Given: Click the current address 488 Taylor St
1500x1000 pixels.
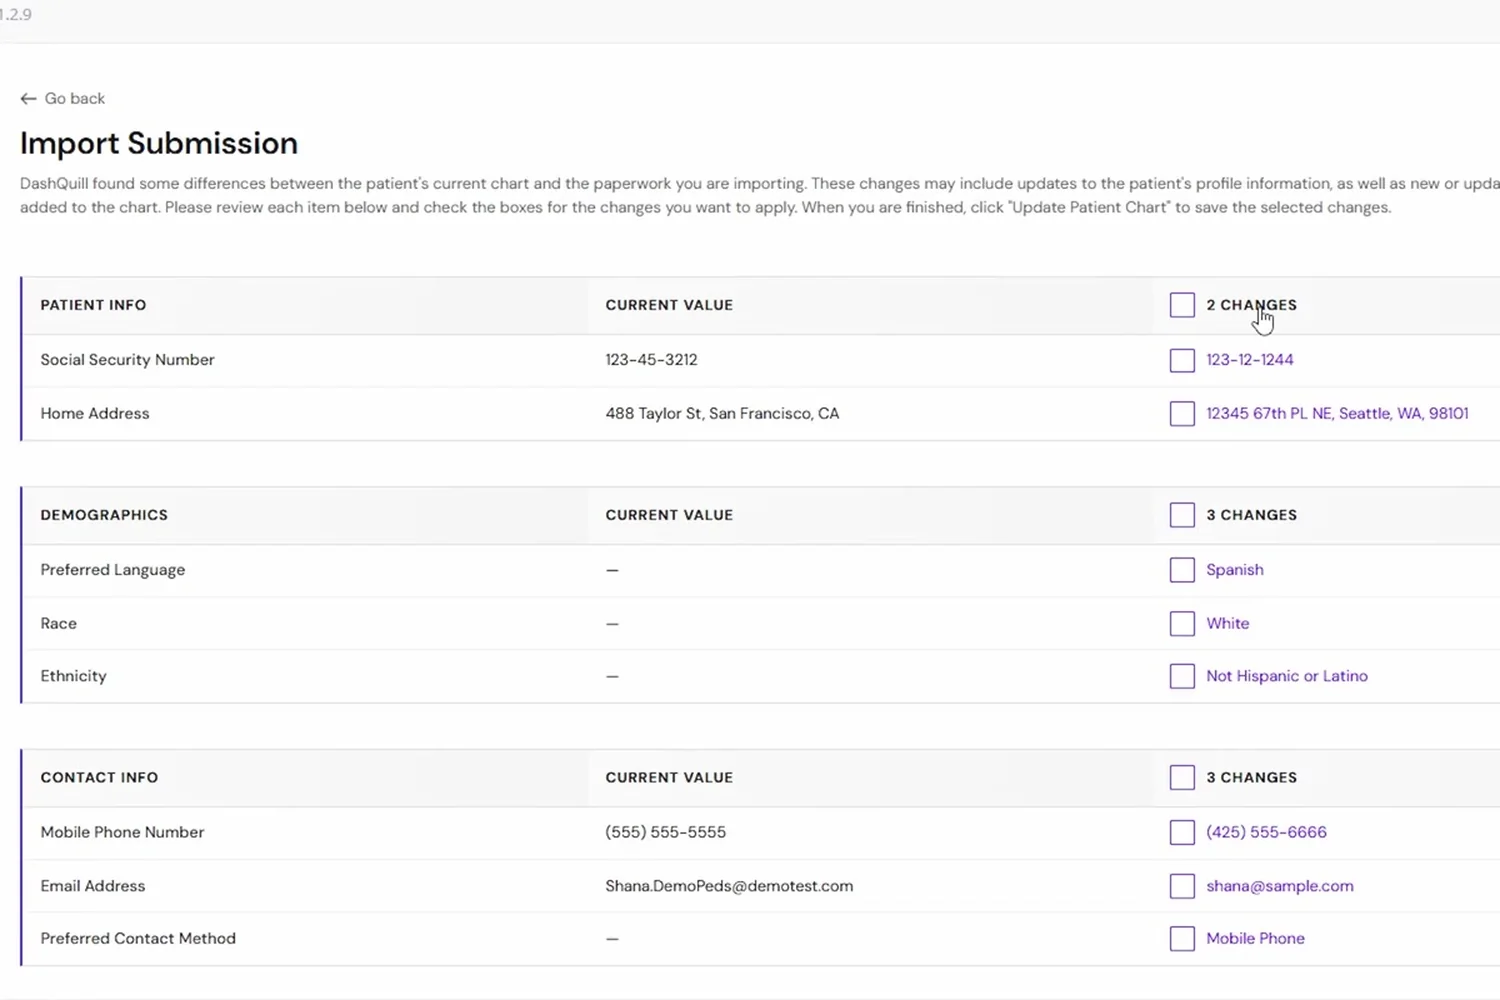Looking at the screenshot, I should (x=722, y=414).
